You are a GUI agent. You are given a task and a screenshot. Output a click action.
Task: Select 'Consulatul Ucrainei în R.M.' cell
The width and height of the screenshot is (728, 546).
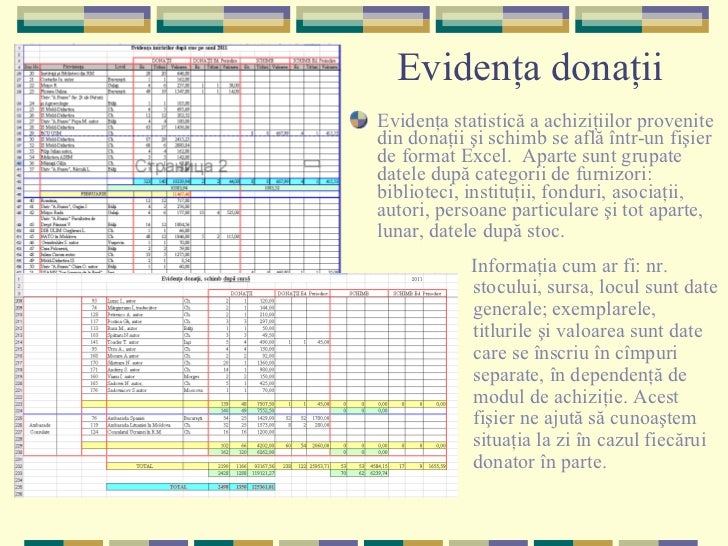(x=145, y=432)
